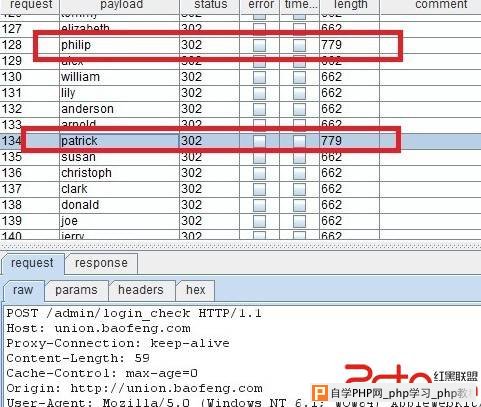
Task: Tick the error checkbox for philip
Action: click(x=259, y=45)
